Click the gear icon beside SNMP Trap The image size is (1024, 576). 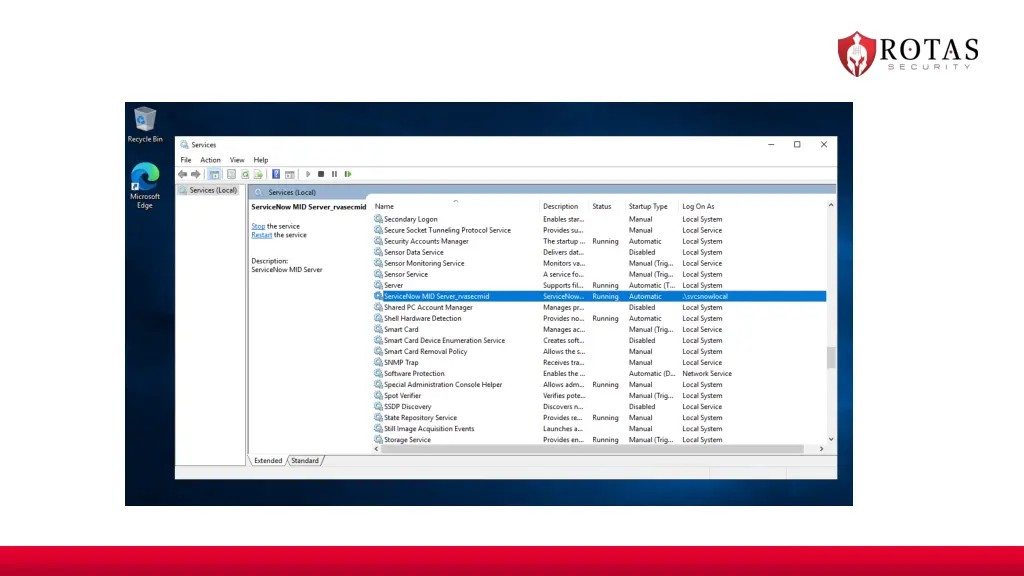click(378, 362)
